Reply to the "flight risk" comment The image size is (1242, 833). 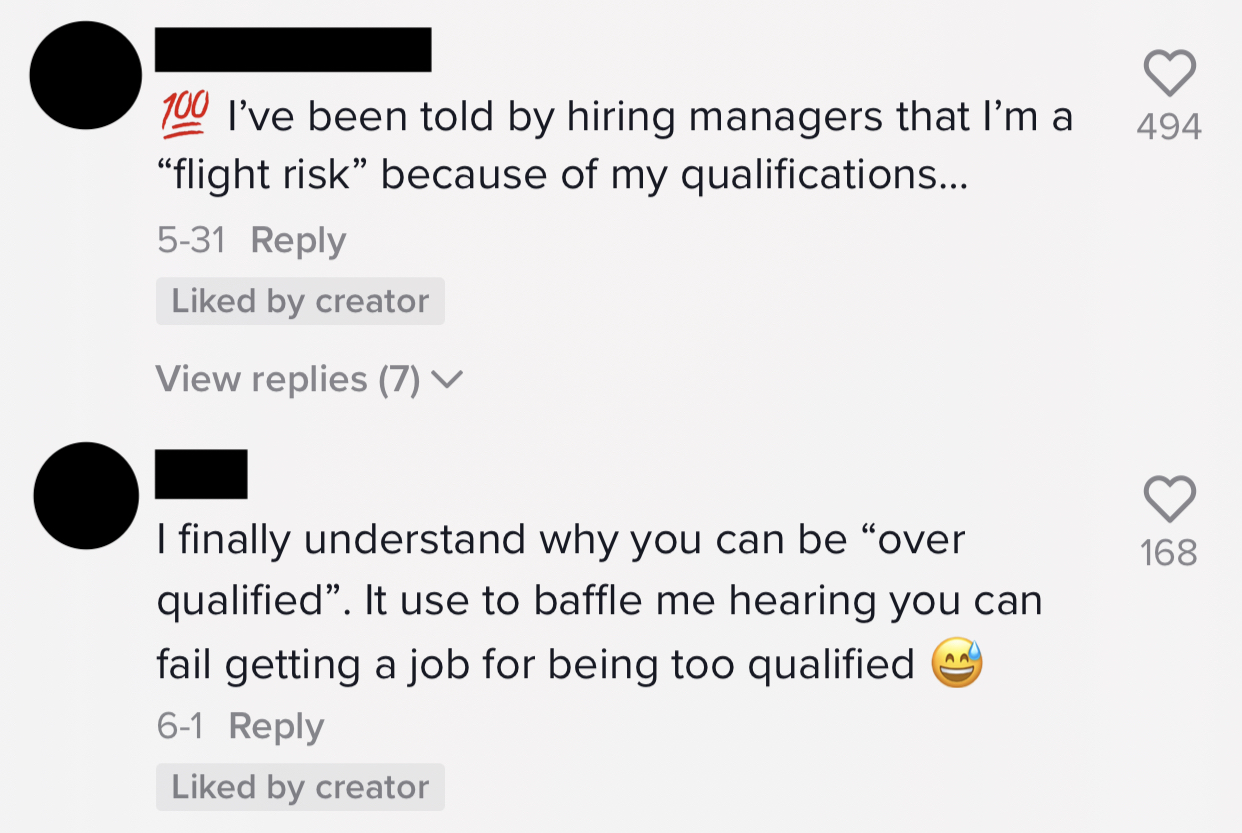tap(298, 241)
